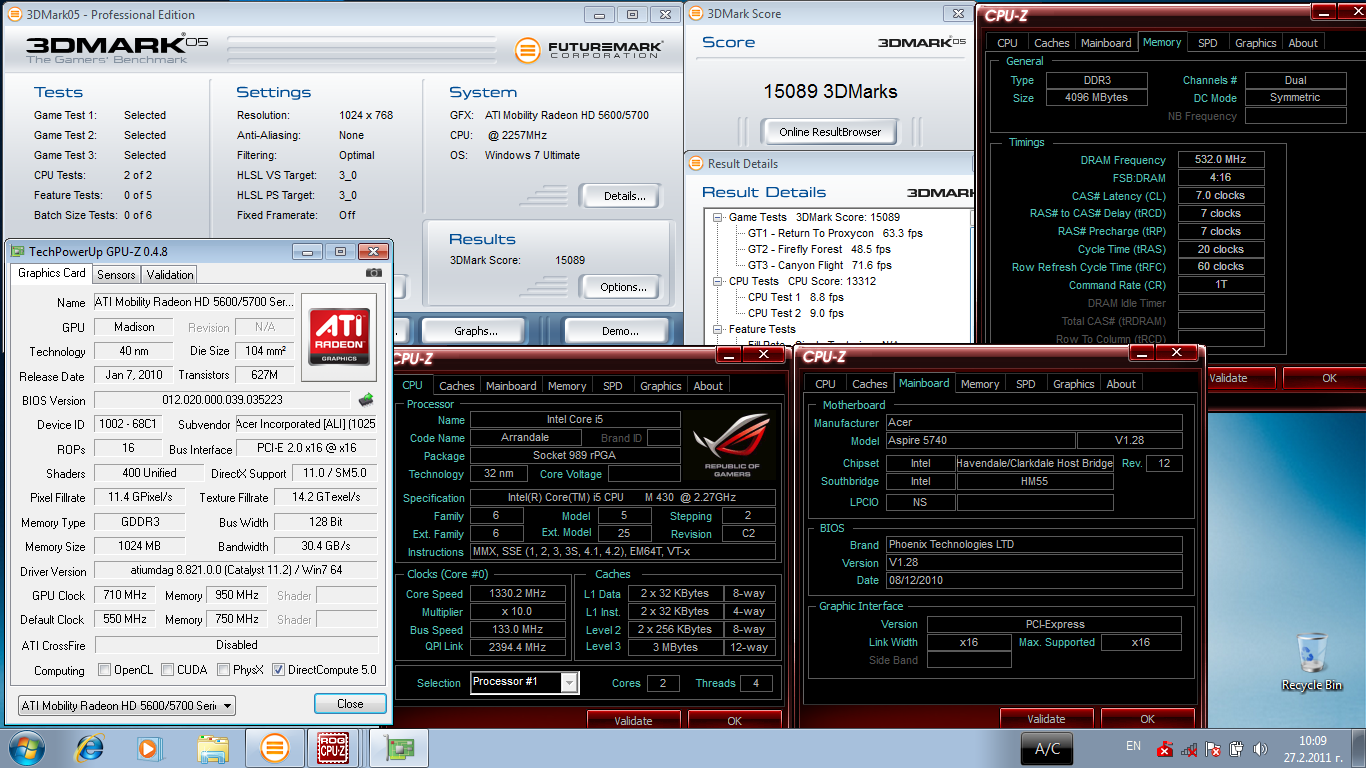Open About tab in CPU-Z Mainboard window
This screenshot has height=768, width=1366.
click(1121, 384)
